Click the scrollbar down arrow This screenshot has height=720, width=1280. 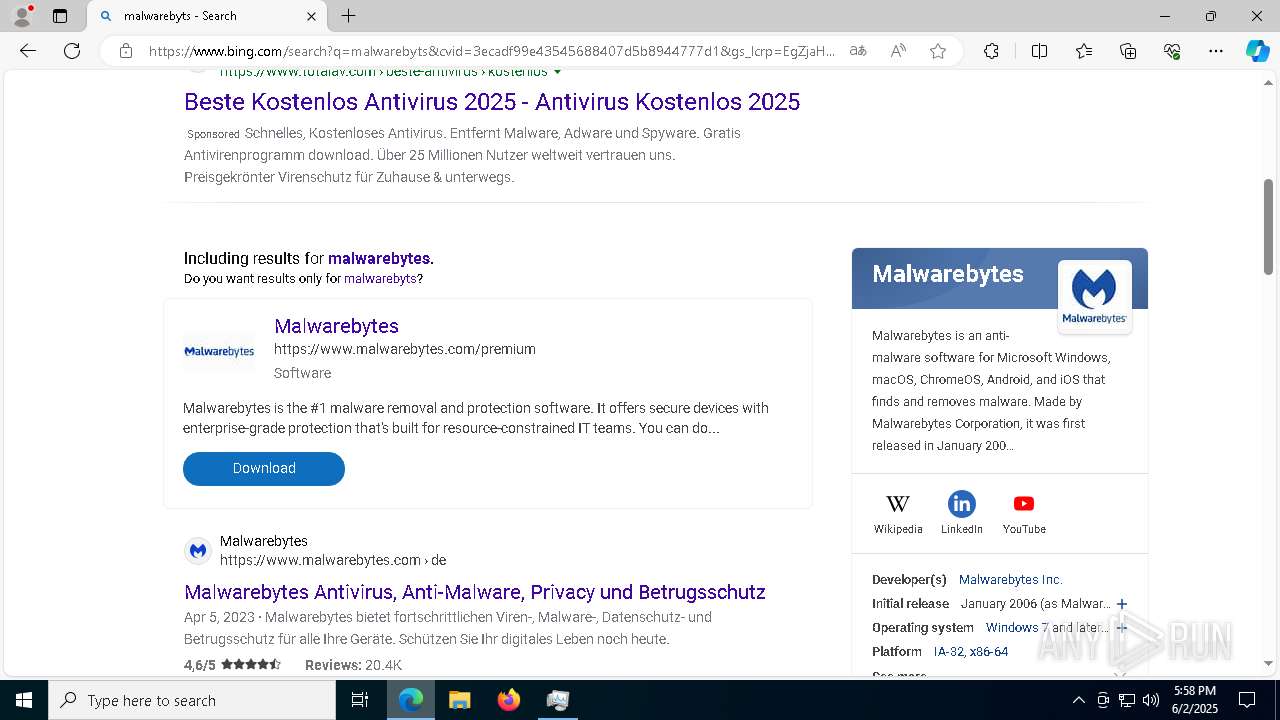tap(1269, 663)
